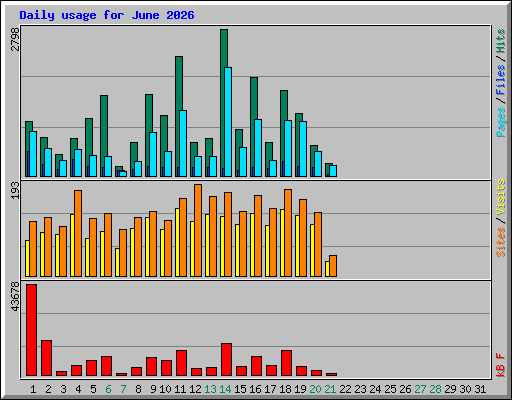The image size is (512, 400).
Task: Click the orange sites bar for day 4
Action: [78, 233]
